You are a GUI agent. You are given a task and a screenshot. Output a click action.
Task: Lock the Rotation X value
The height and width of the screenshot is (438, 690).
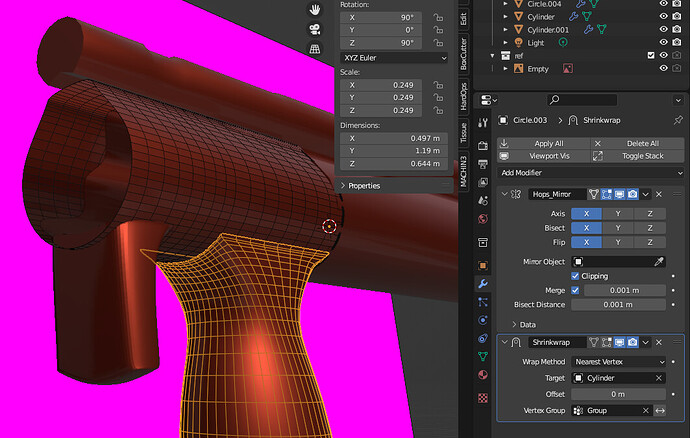pos(438,17)
